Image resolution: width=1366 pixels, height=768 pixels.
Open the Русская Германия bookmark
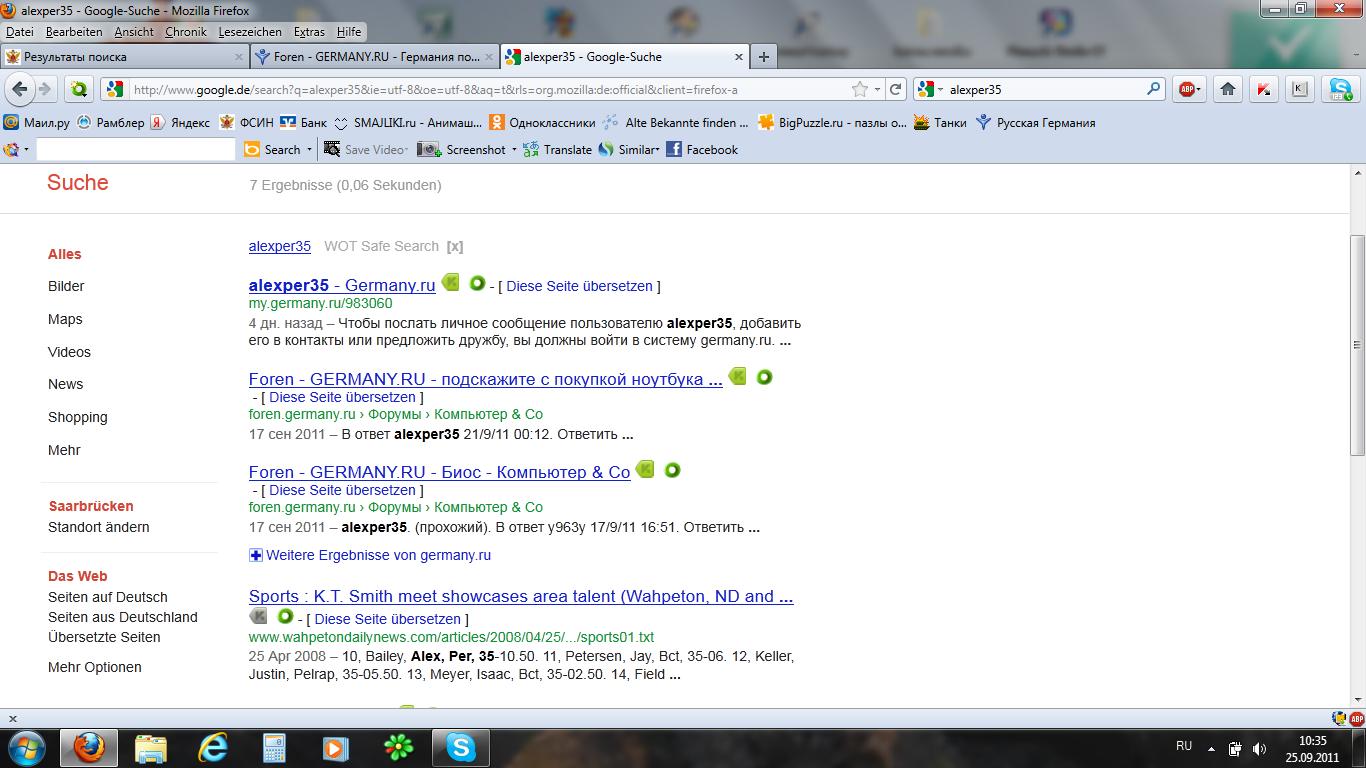click(1035, 122)
